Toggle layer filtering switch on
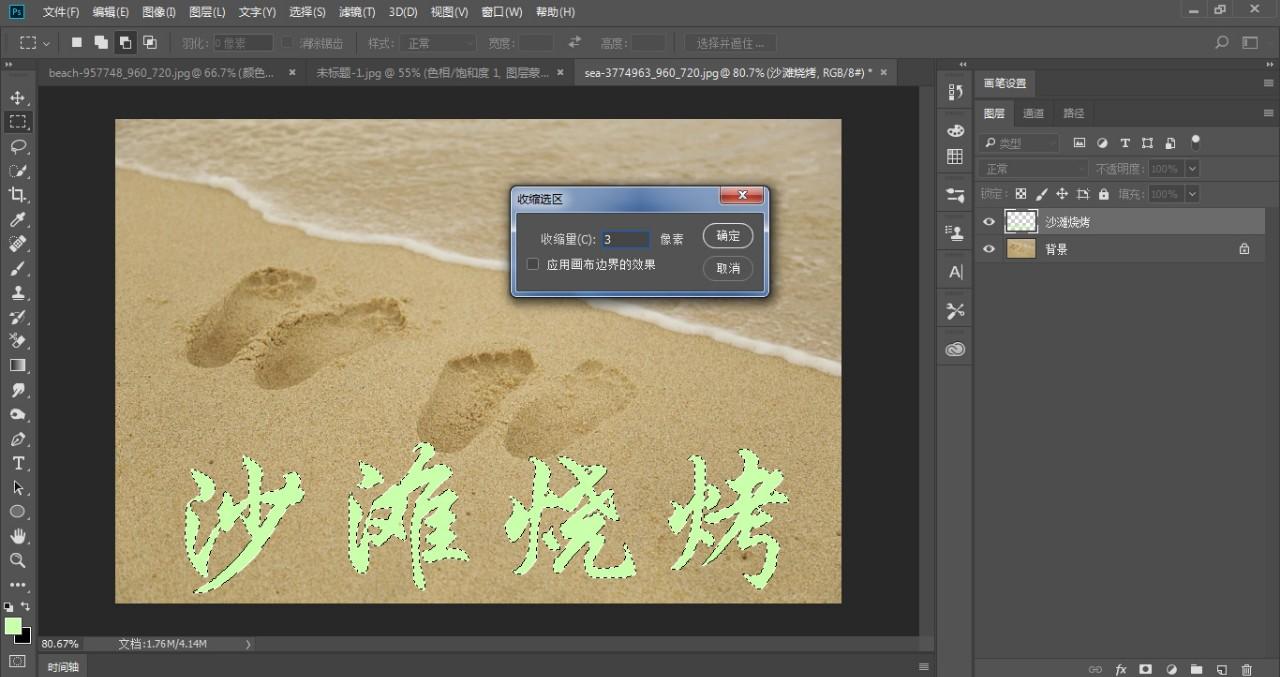Screen dimensions: 1280x677 1195,142
